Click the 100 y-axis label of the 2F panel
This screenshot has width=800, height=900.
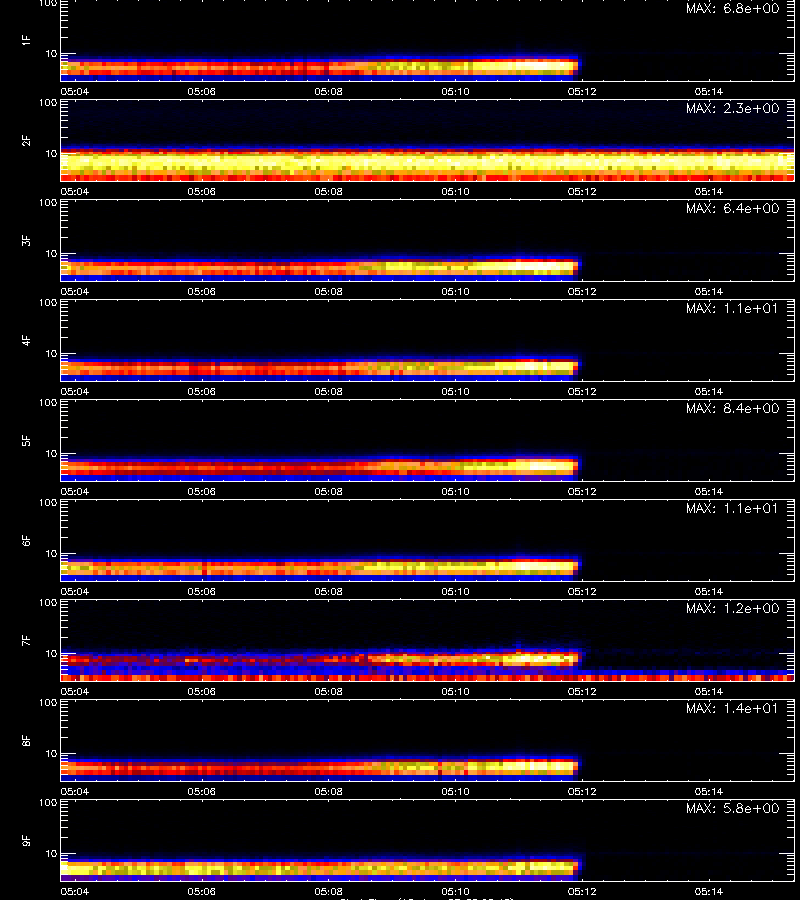pos(48,103)
